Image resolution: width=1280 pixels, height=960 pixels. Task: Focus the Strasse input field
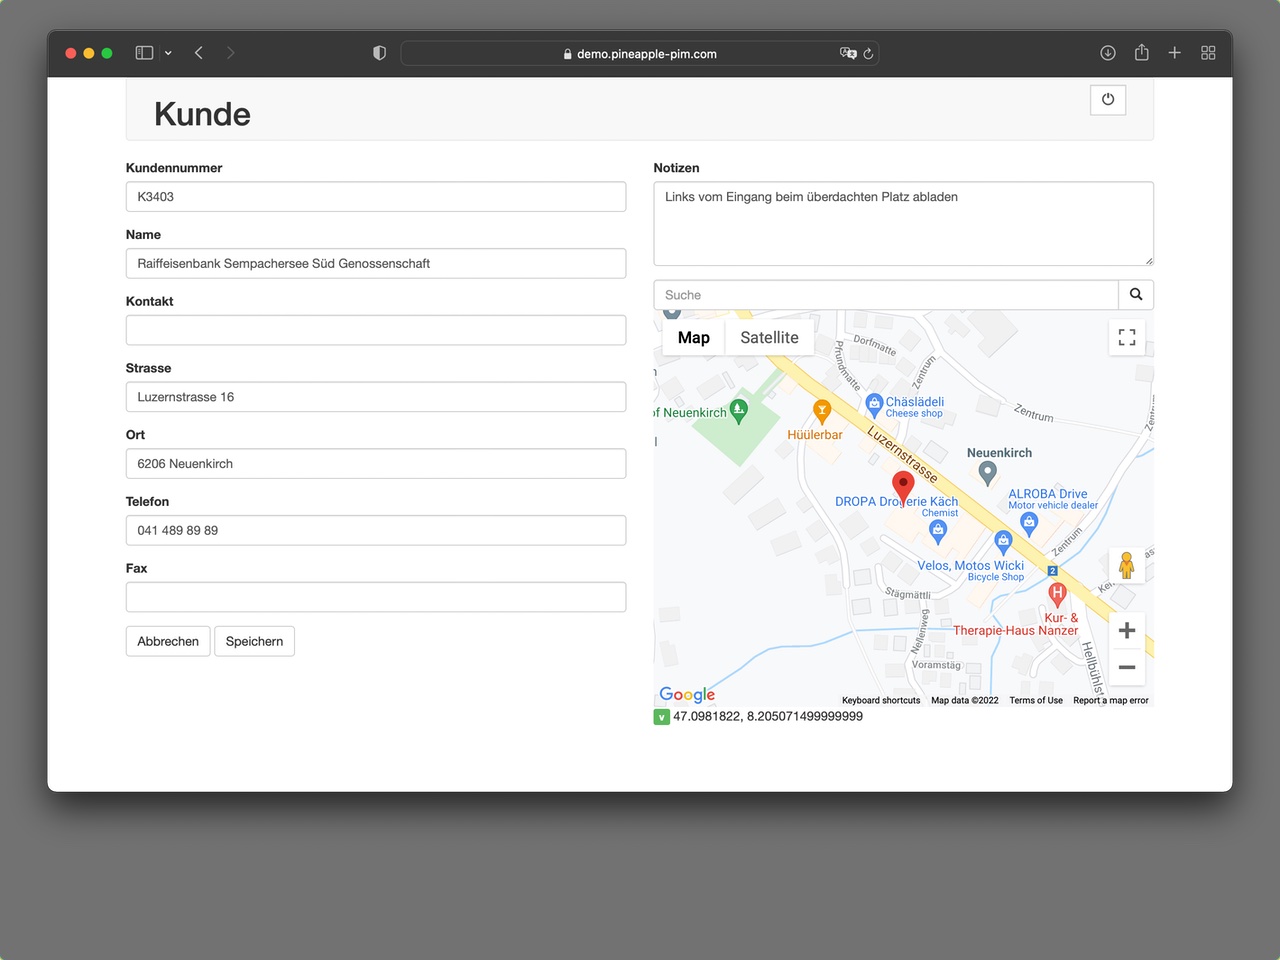click(376, 397)
